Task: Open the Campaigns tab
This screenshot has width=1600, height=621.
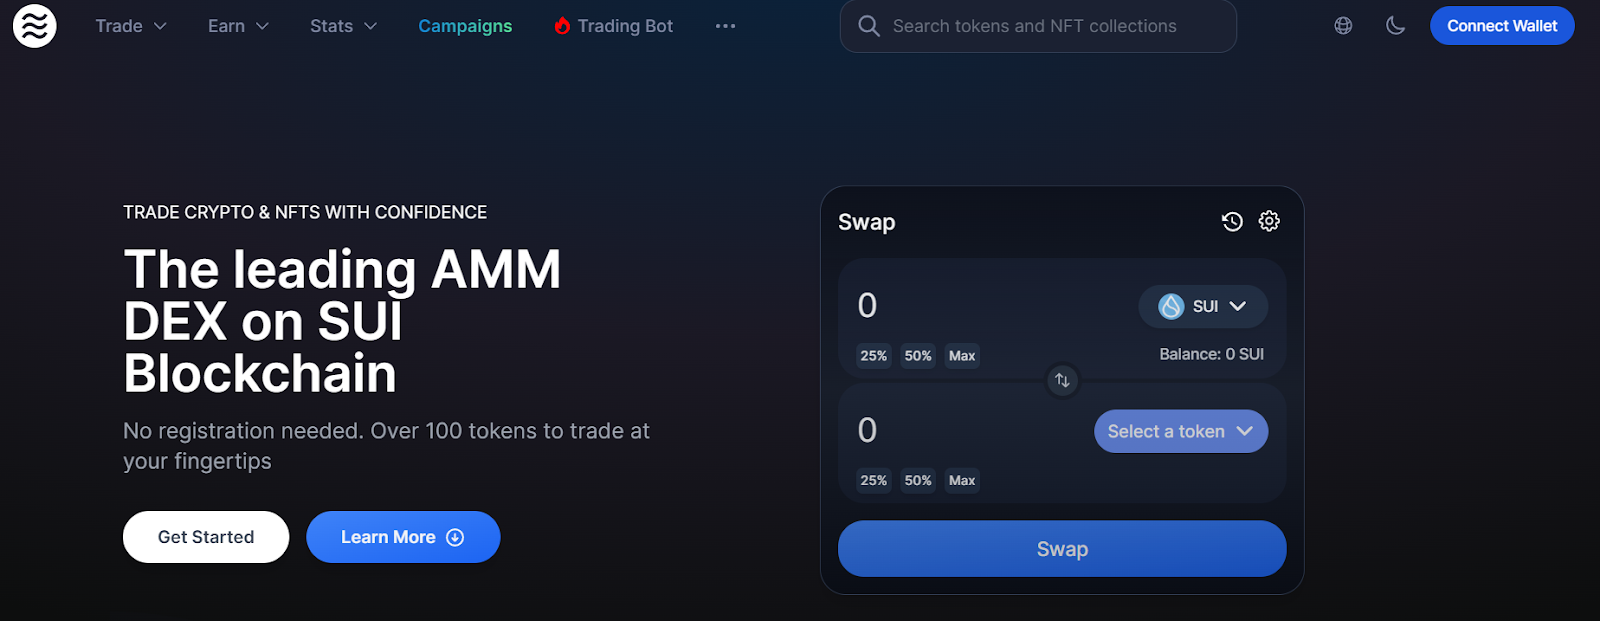Action: pos(465,26)
